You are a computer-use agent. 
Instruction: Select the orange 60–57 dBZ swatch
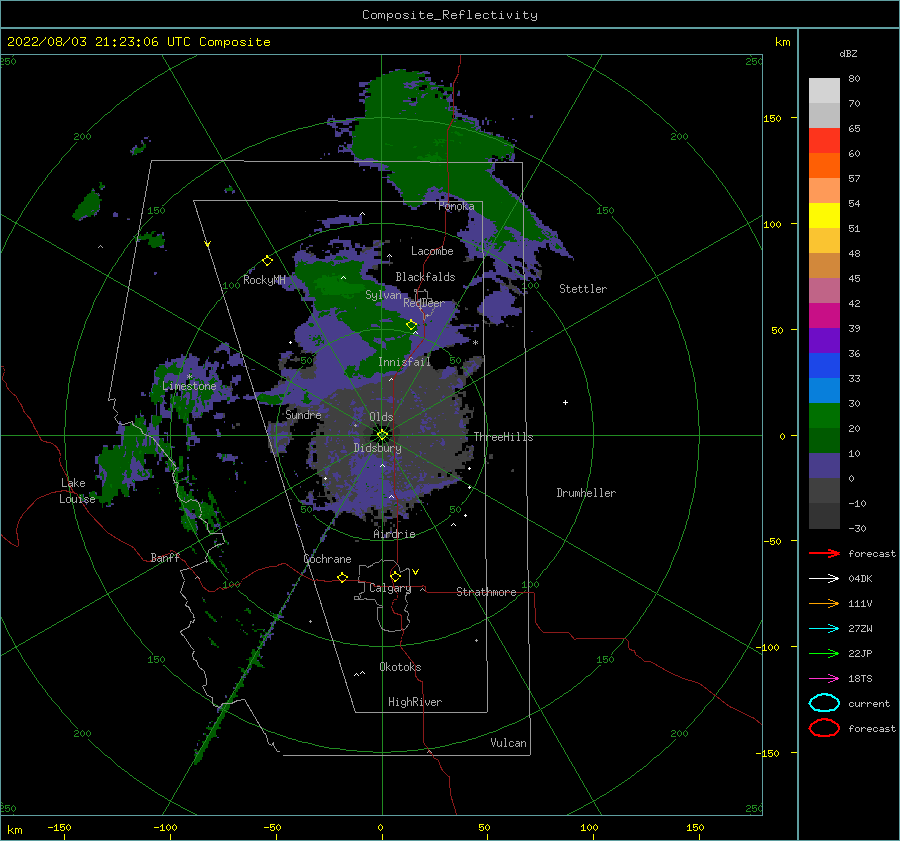pos(824,166)
